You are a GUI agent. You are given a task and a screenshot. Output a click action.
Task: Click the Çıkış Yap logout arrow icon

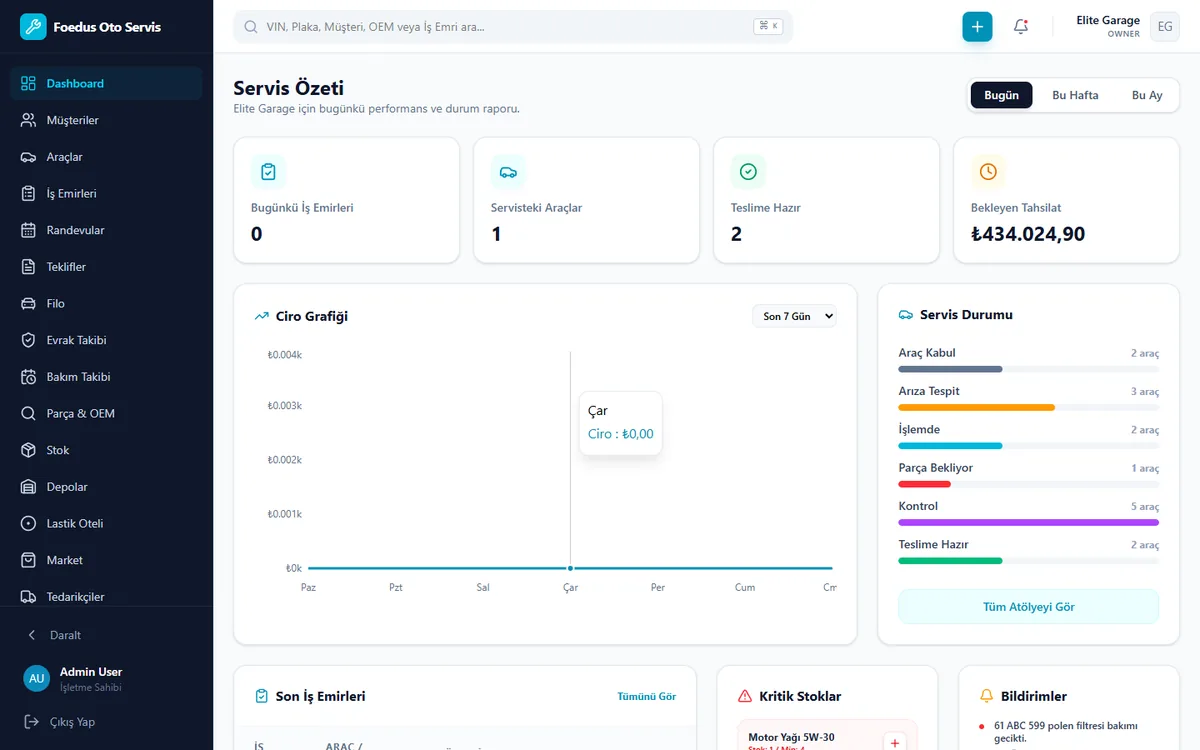point(31,722)
